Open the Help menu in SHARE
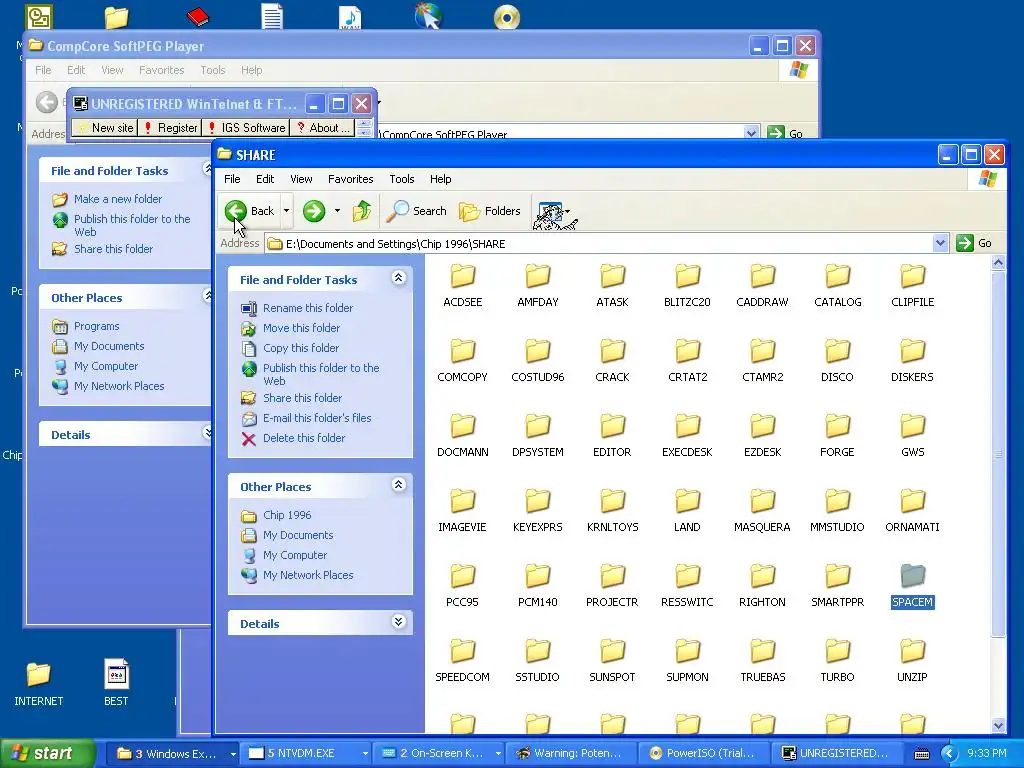Image resolution: width=1024 pixels, height=768 pixels. (440, 179)
